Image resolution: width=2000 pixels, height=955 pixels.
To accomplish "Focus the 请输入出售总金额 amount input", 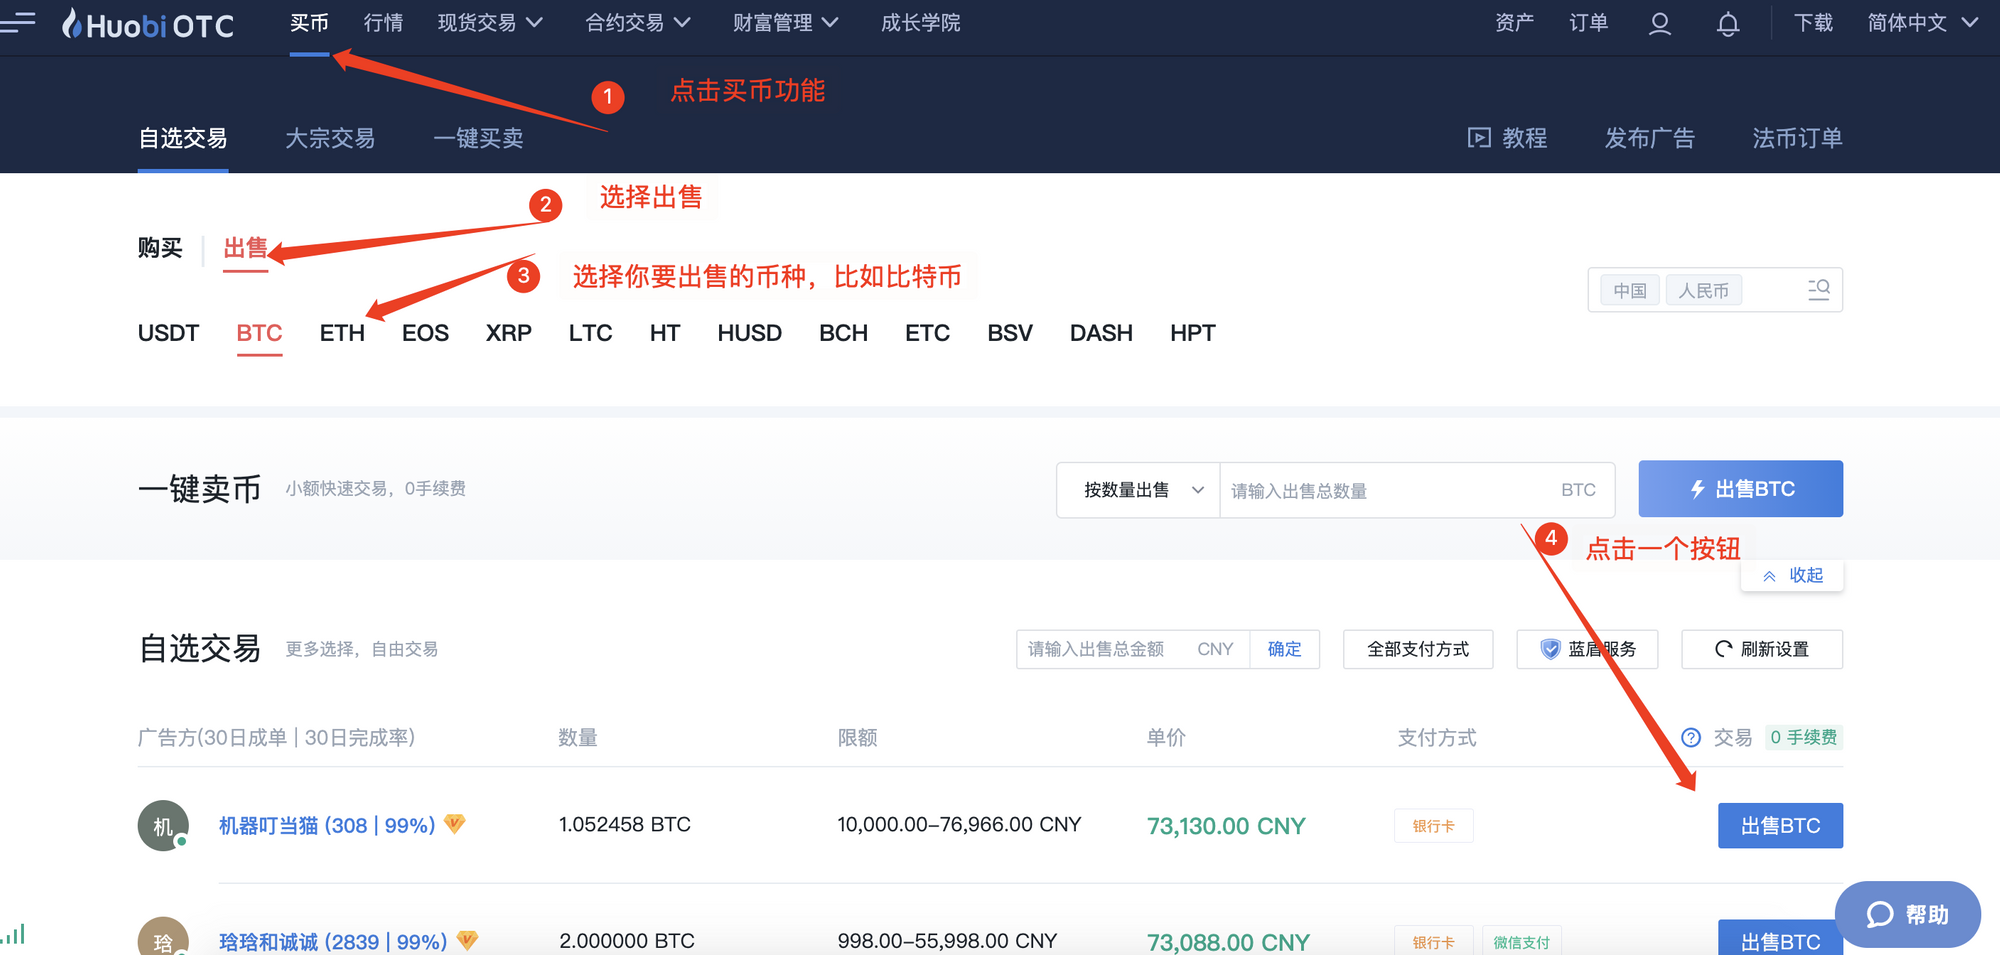I will [1133, 650].
